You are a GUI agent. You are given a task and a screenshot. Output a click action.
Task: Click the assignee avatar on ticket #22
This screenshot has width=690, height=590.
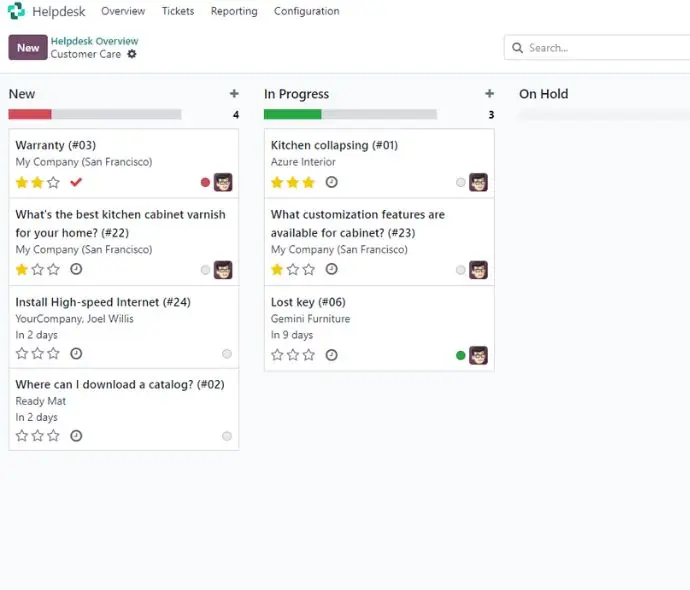tap(223, 270)
